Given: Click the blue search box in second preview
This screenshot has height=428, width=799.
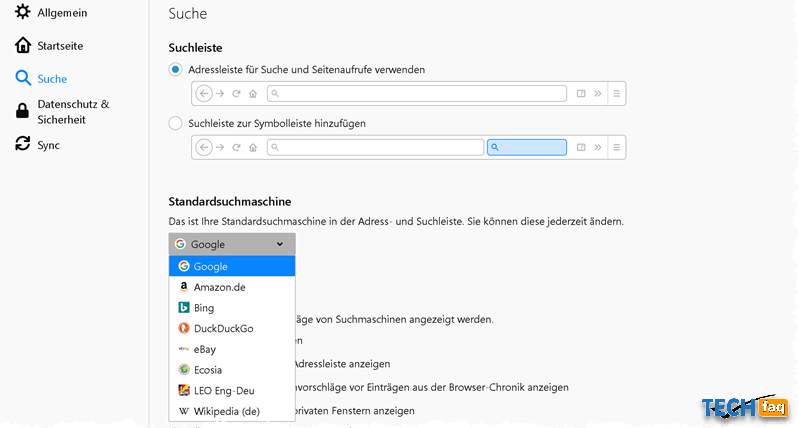Looking at the screenshot, I should (527, 147).
